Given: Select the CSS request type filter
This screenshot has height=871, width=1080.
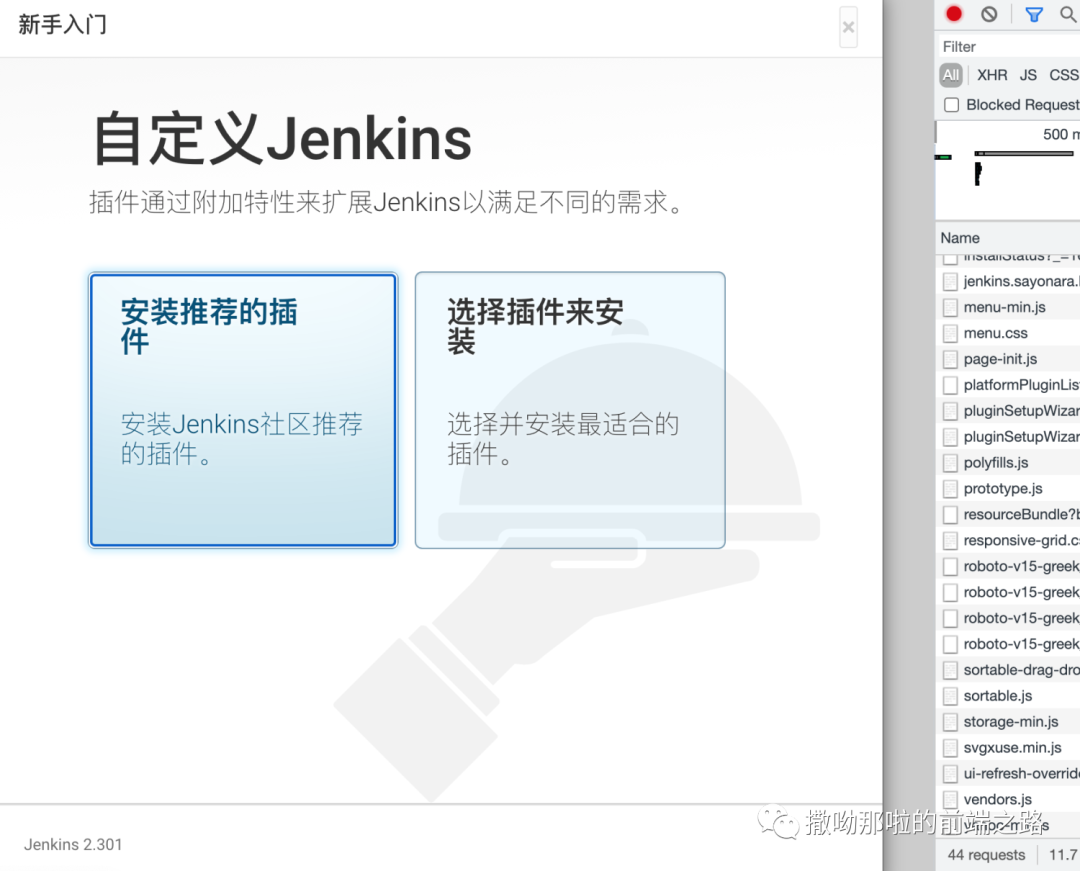Looking at the screenshot, I should tap(1064, 75).
